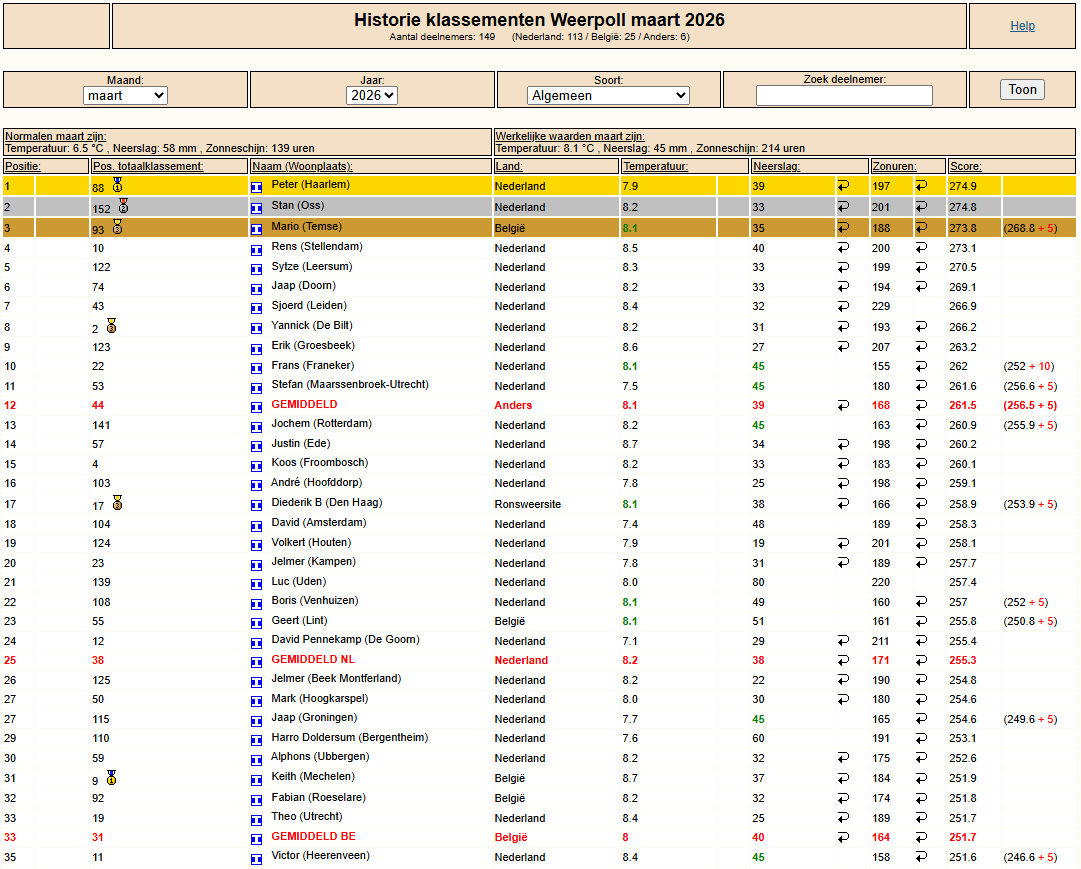Viewport: 1081px width, 869px height.
Task: Open the Help link
Action: click(1022, 26)
